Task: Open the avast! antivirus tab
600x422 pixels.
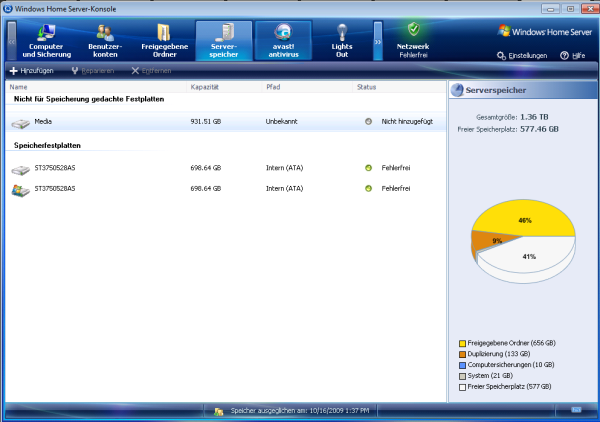Action: (283, 41)
